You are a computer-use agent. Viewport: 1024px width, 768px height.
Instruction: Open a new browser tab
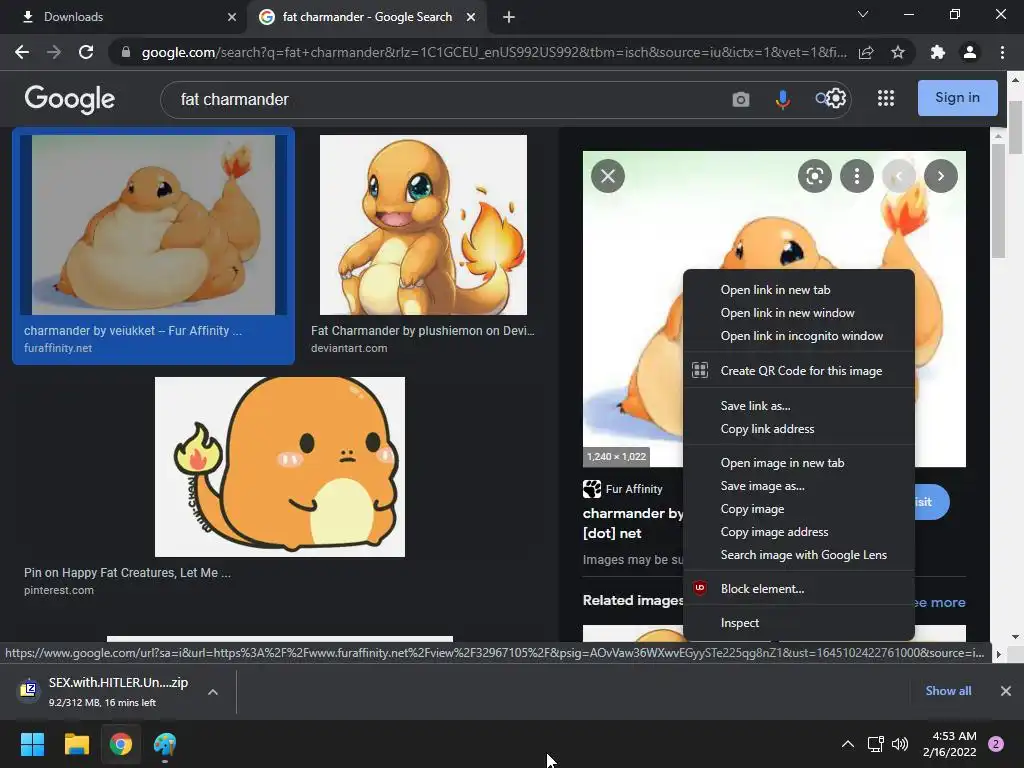tap(509, 17)
